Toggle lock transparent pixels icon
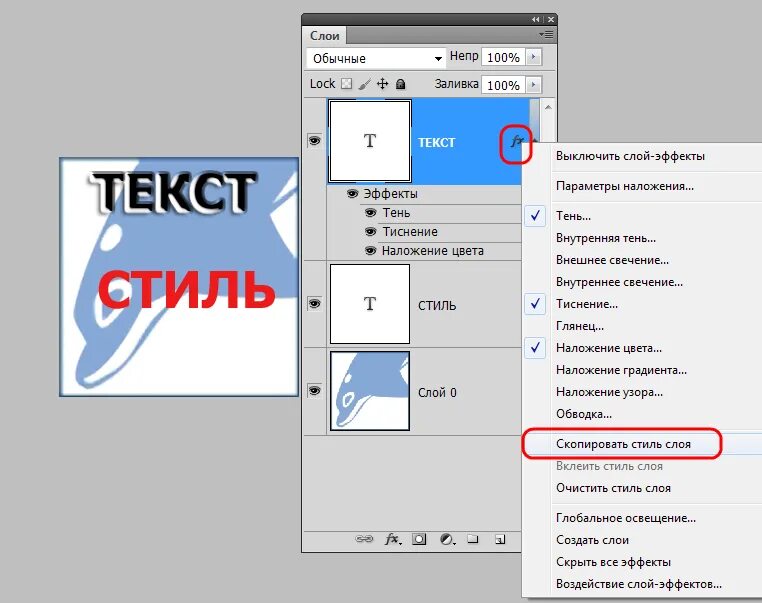This screenshot has width=762, height=603. tap(346, 84)
